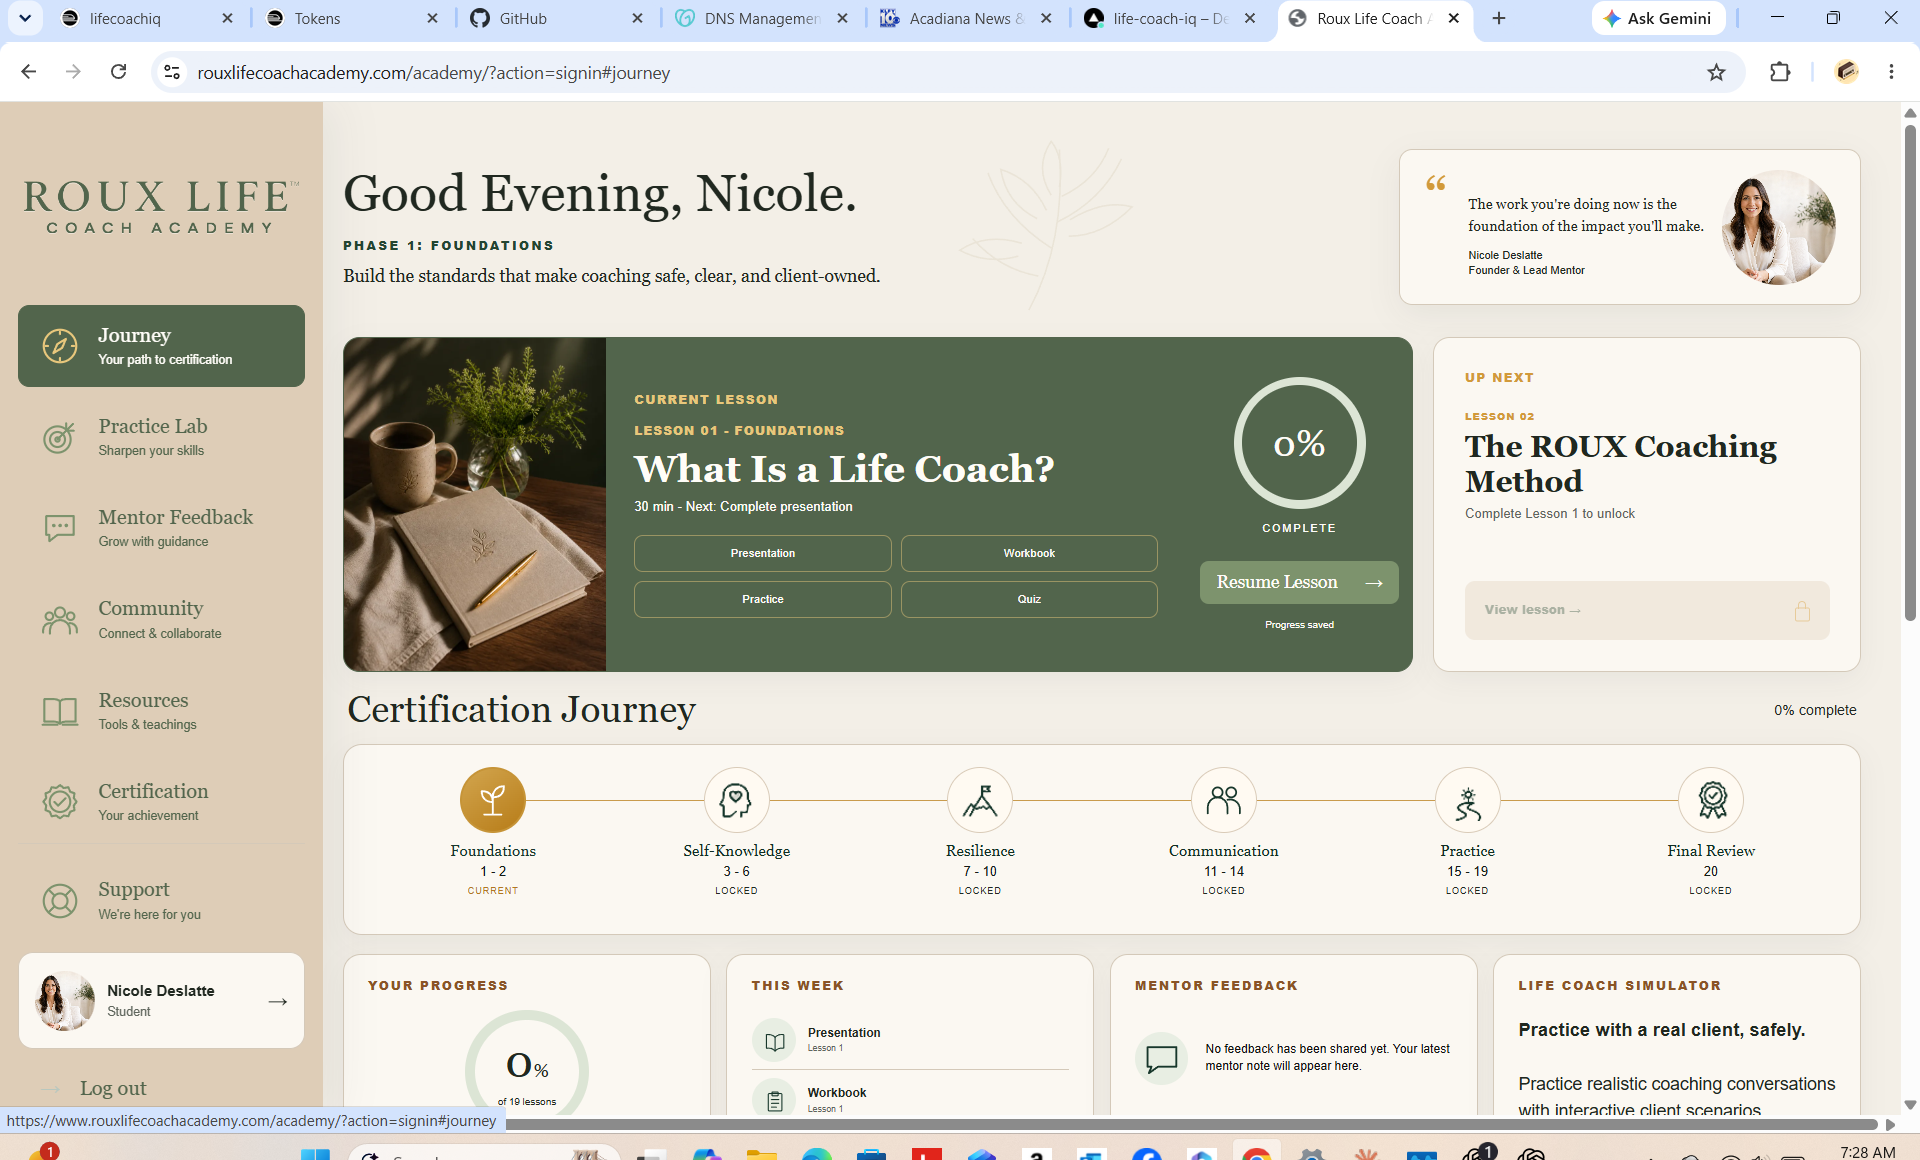This screenshot has height=1160, width=1920.
Task: Click the lock icon on View lesson
Action: [x=1802, y=610]
